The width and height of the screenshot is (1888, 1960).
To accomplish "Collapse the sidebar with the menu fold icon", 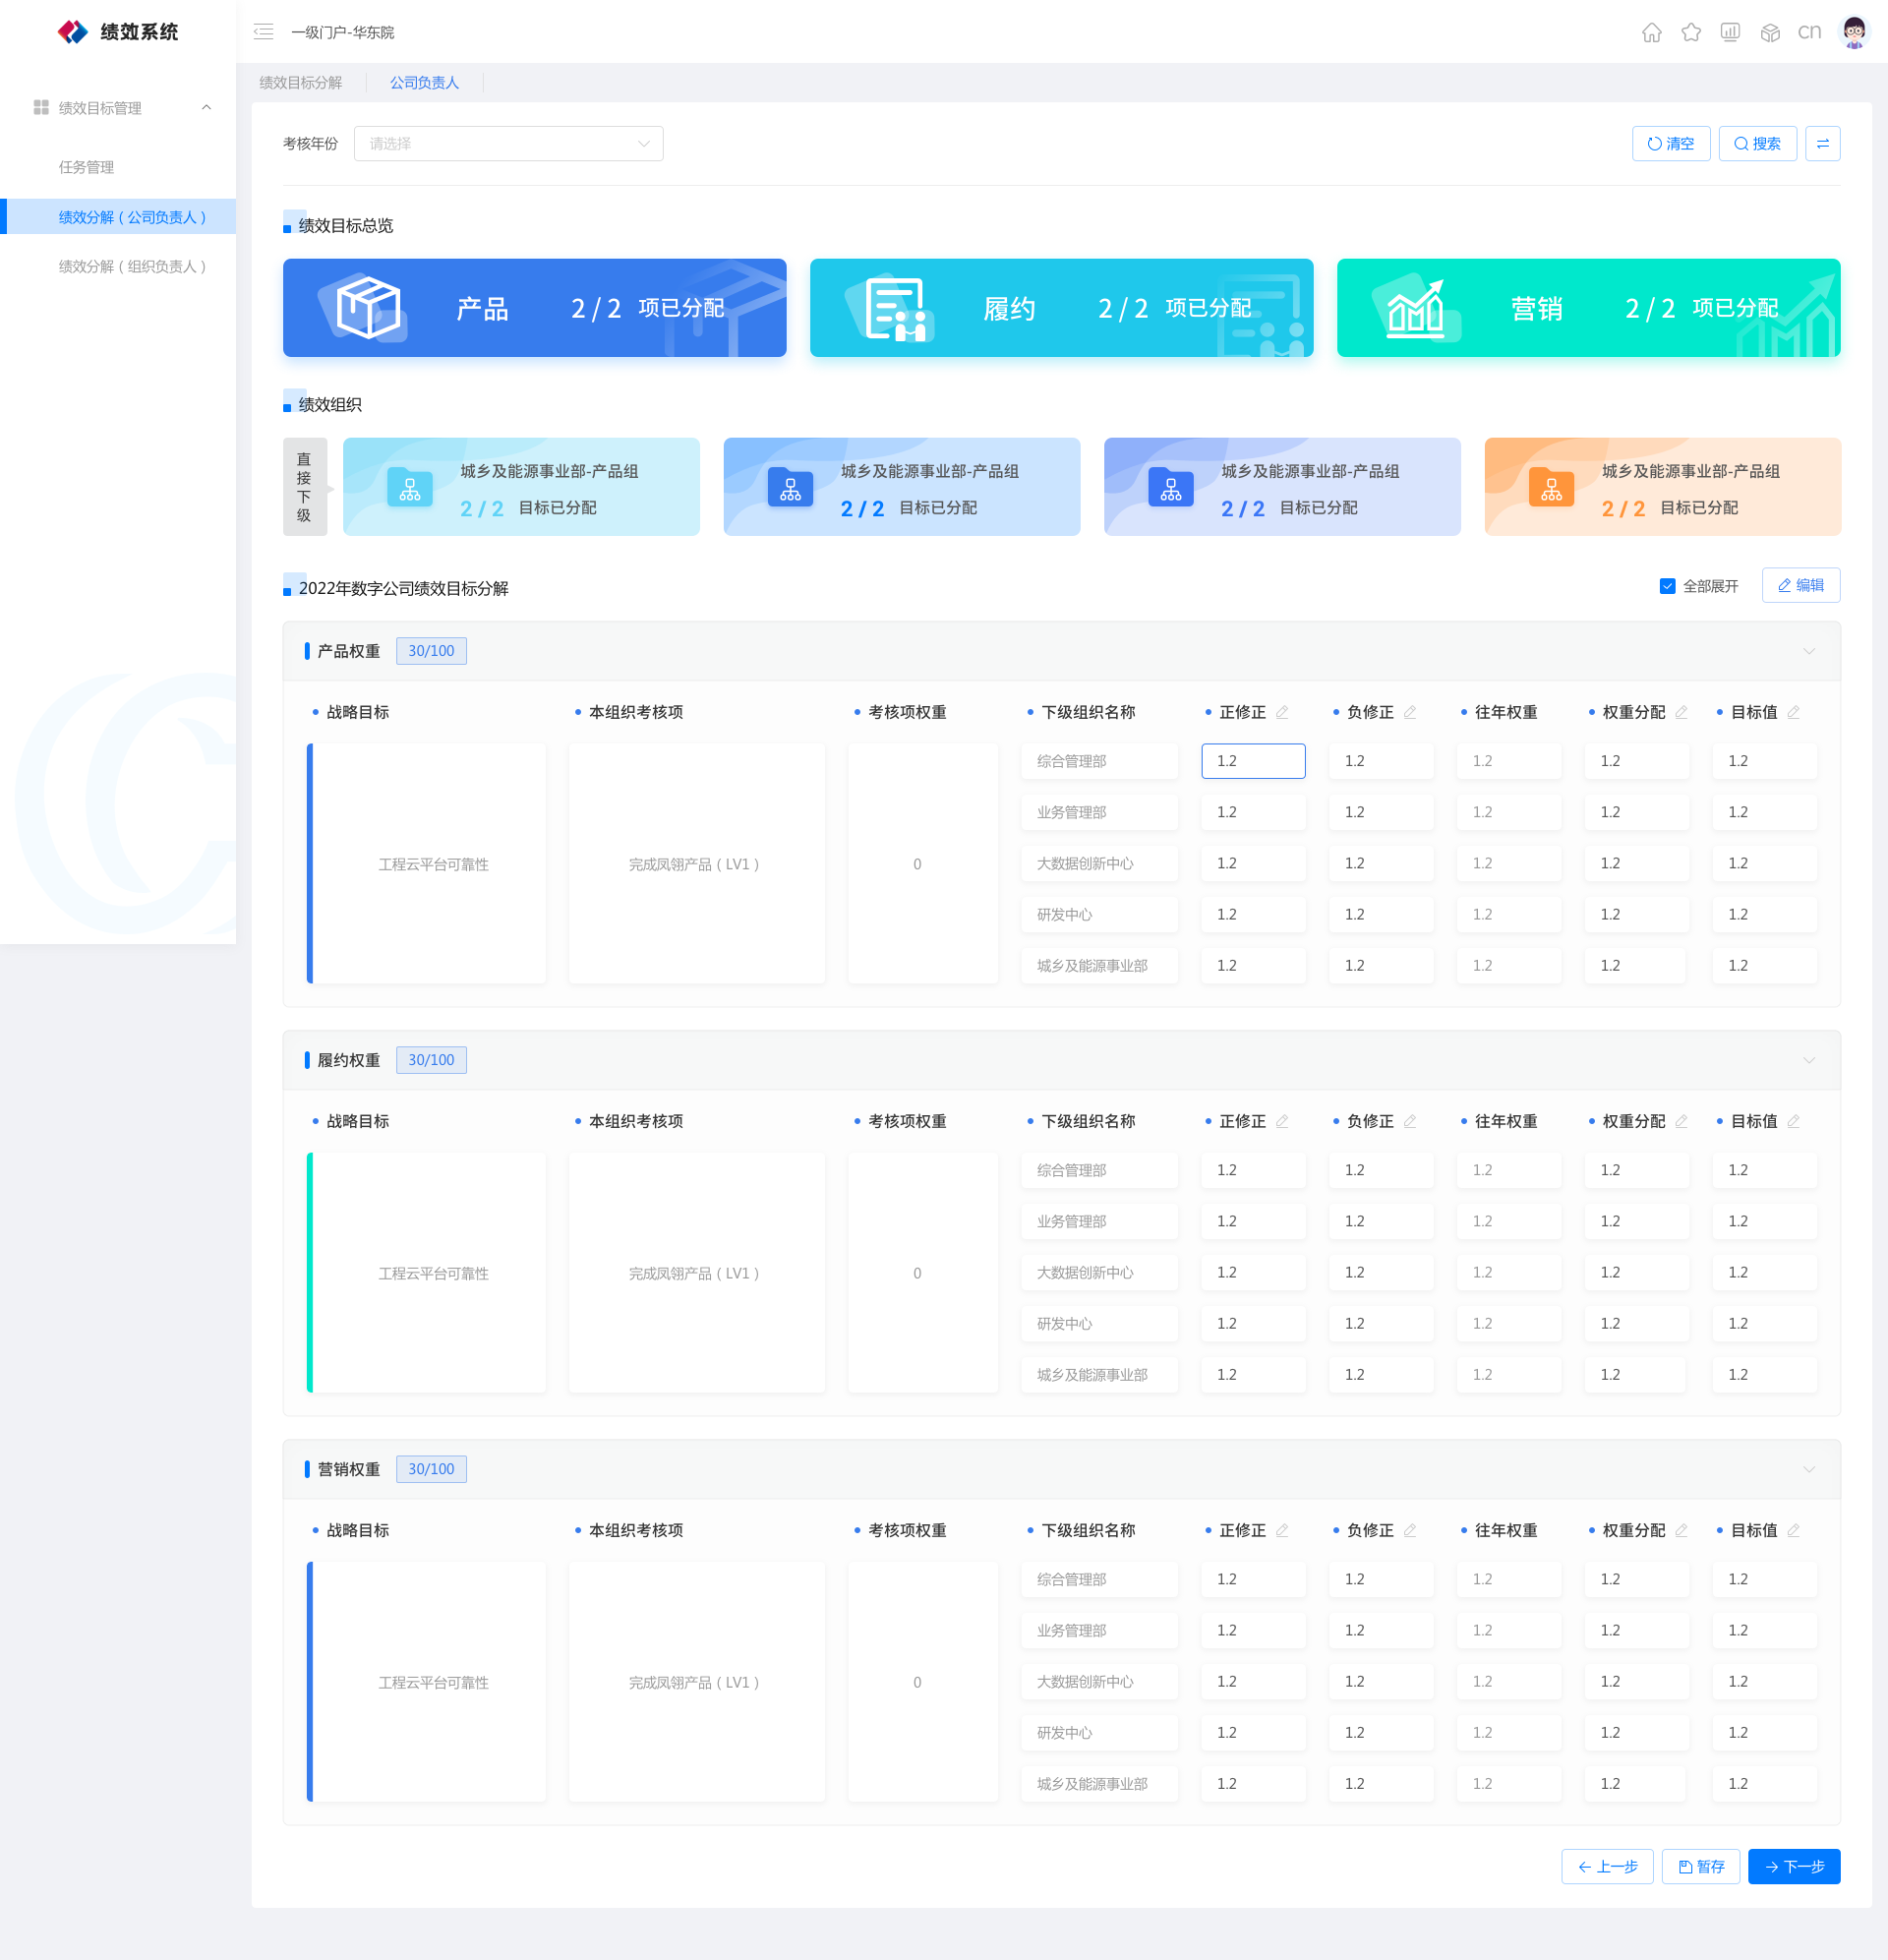I will (263, 32).
